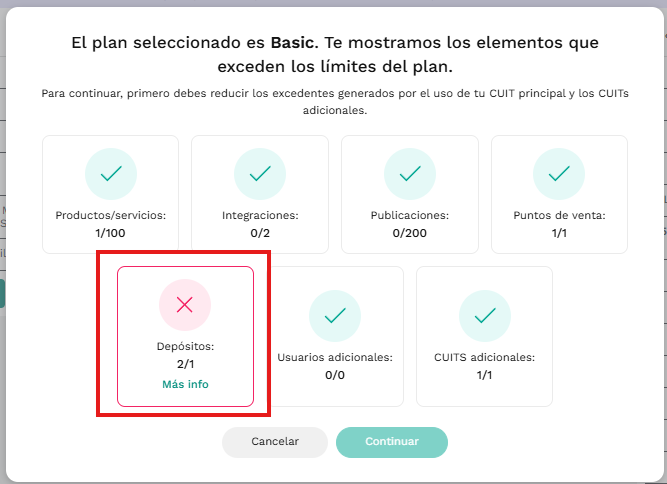This screenshot has height=484, width=667.
Task: Click the CUITS adicionales checkmark icon
Action: click(x=485, y=316)
